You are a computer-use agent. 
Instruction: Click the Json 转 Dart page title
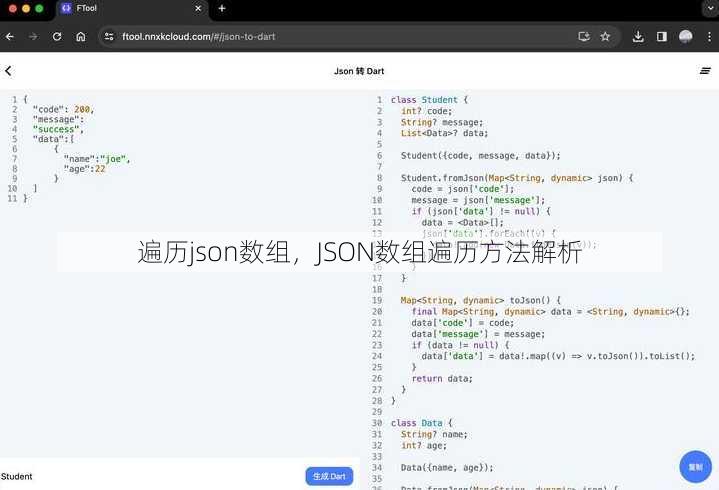(359, 71)
